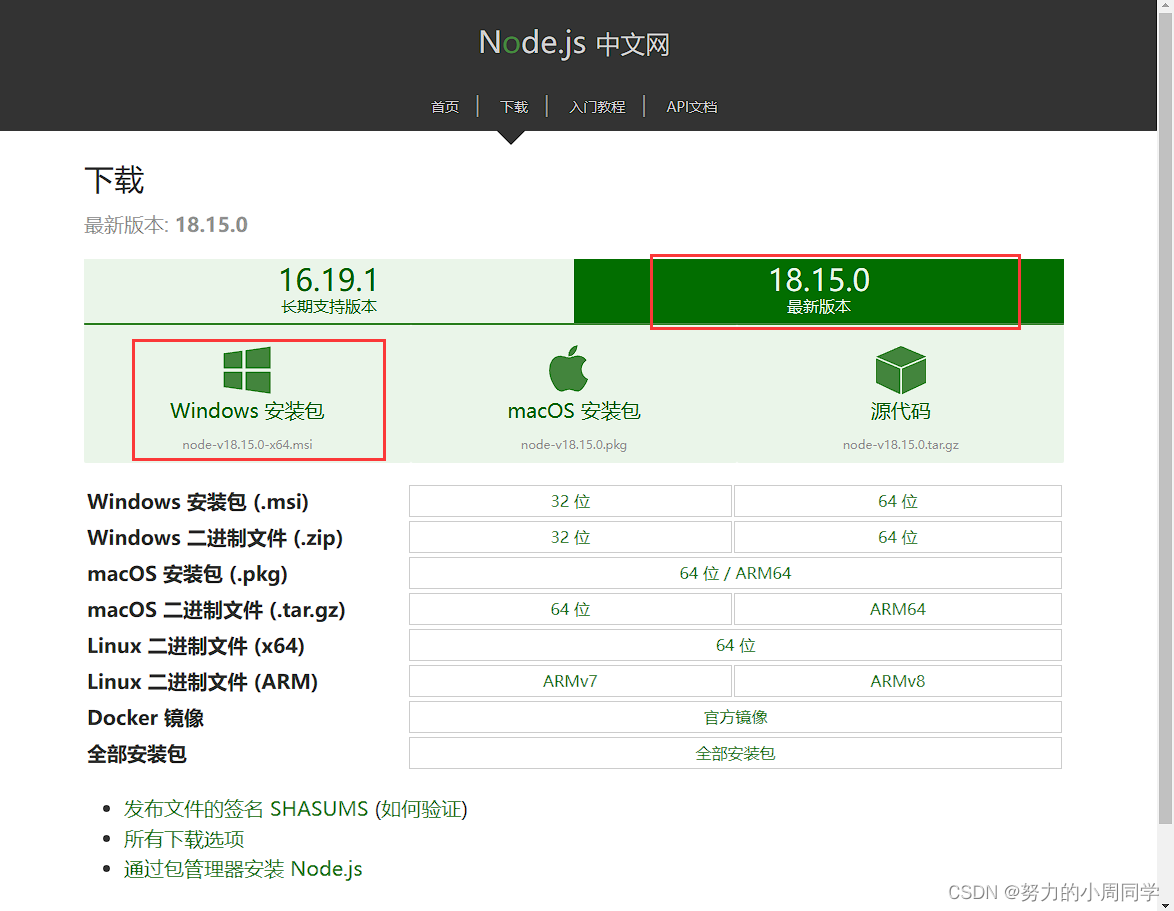The height and width of the screenshot is (911, 1174).
Task: Open 发布文件的签名 SHASUMS link
Action: (x=246, y=808)
